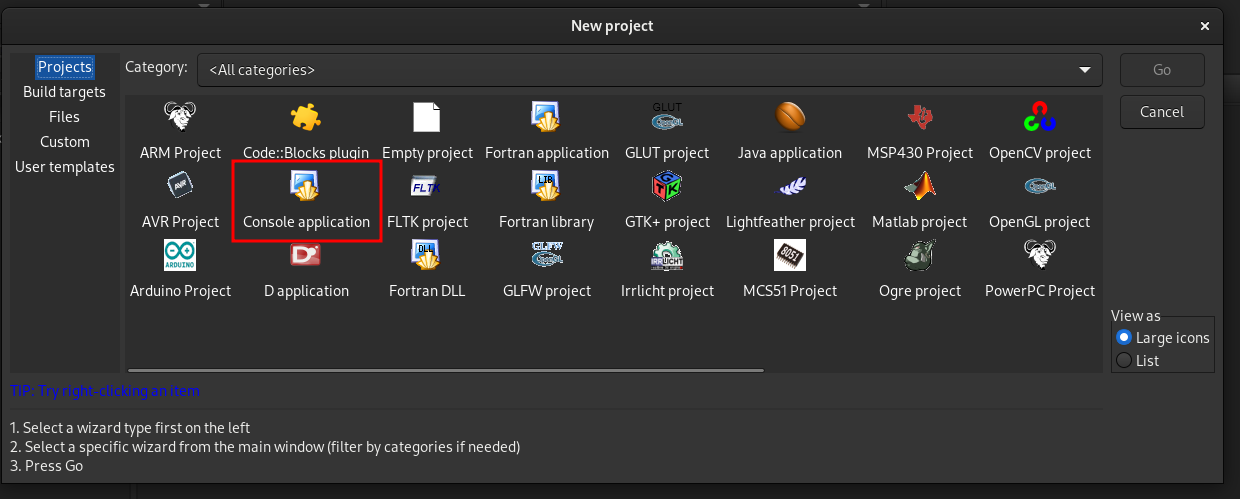Select the OpenCV project icon
The width and height of the screenshot is (1240, 499).
tap(1039, 118)
